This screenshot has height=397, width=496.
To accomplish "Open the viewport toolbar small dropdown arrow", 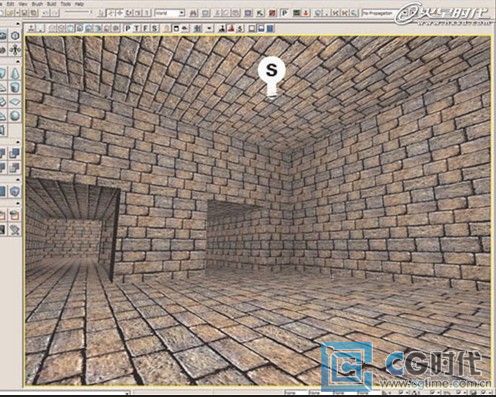I will (209, 28).
